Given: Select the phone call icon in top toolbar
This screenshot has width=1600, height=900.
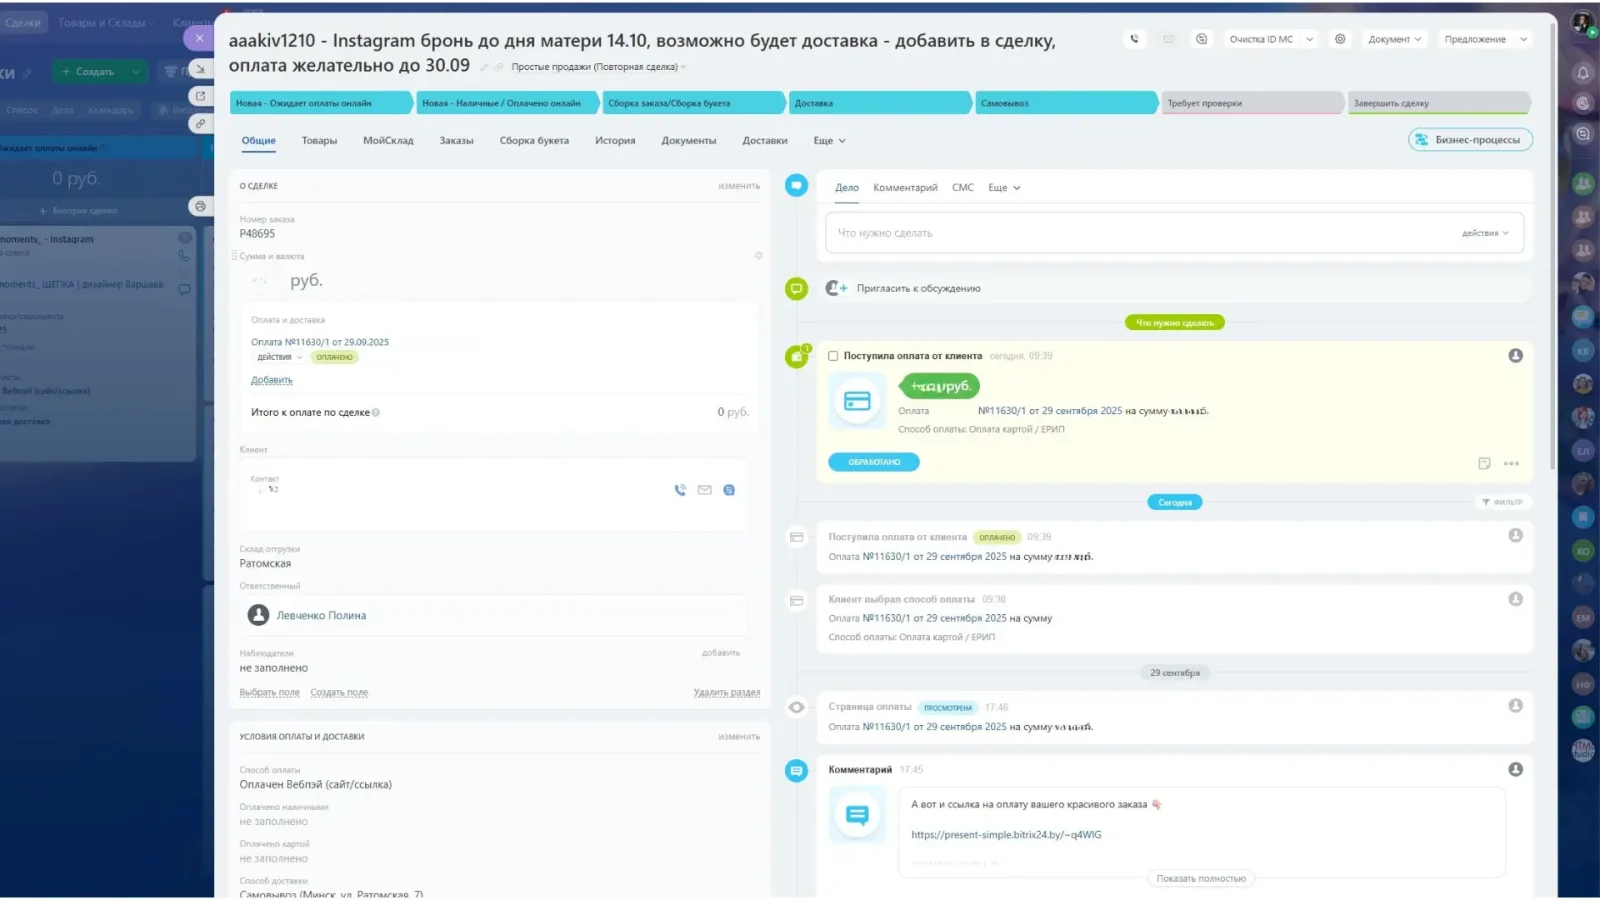Looking at the screenshot, I should pos(1134,39).
